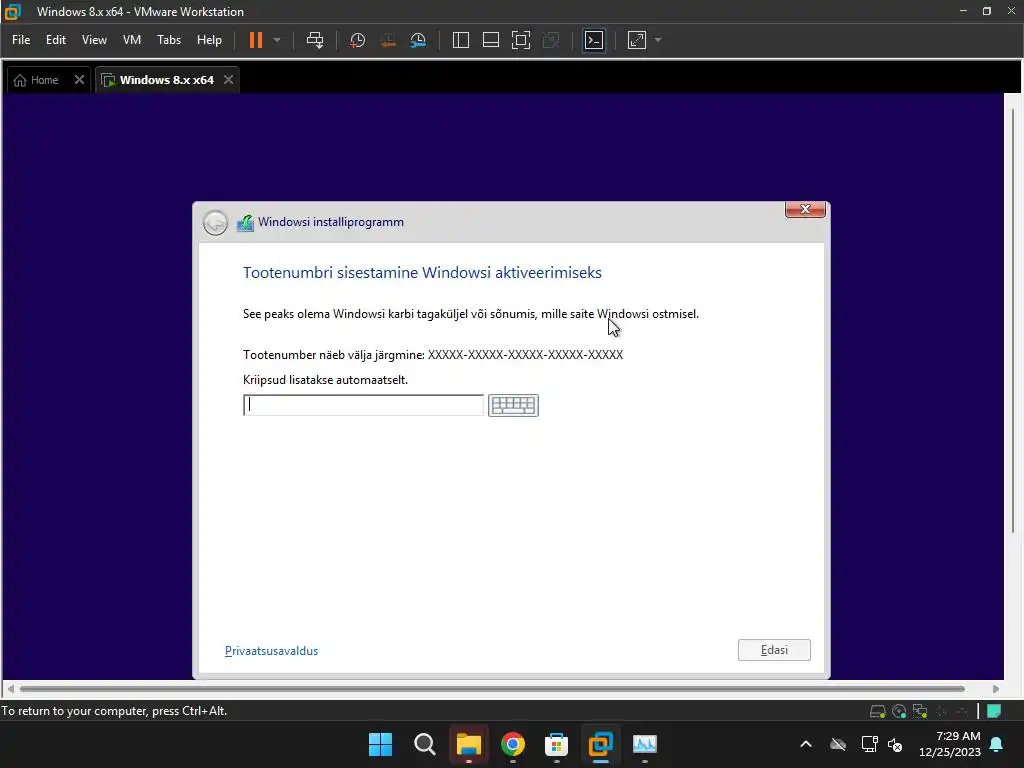Click the muted volume tray icon
The image size is (1024, 768).
895,744
